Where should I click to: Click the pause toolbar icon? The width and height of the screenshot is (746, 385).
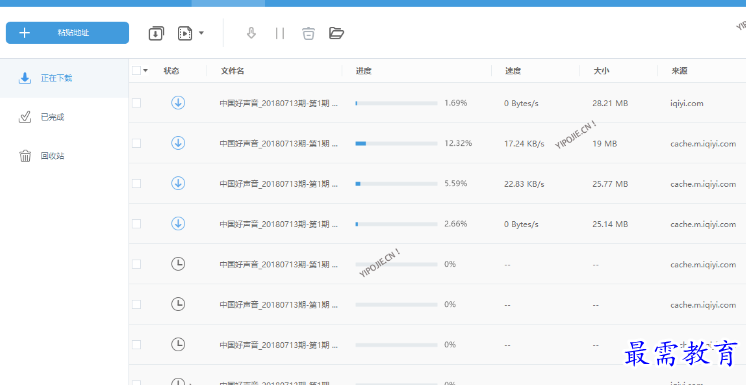pyautogui.click(x=280, y=33)
